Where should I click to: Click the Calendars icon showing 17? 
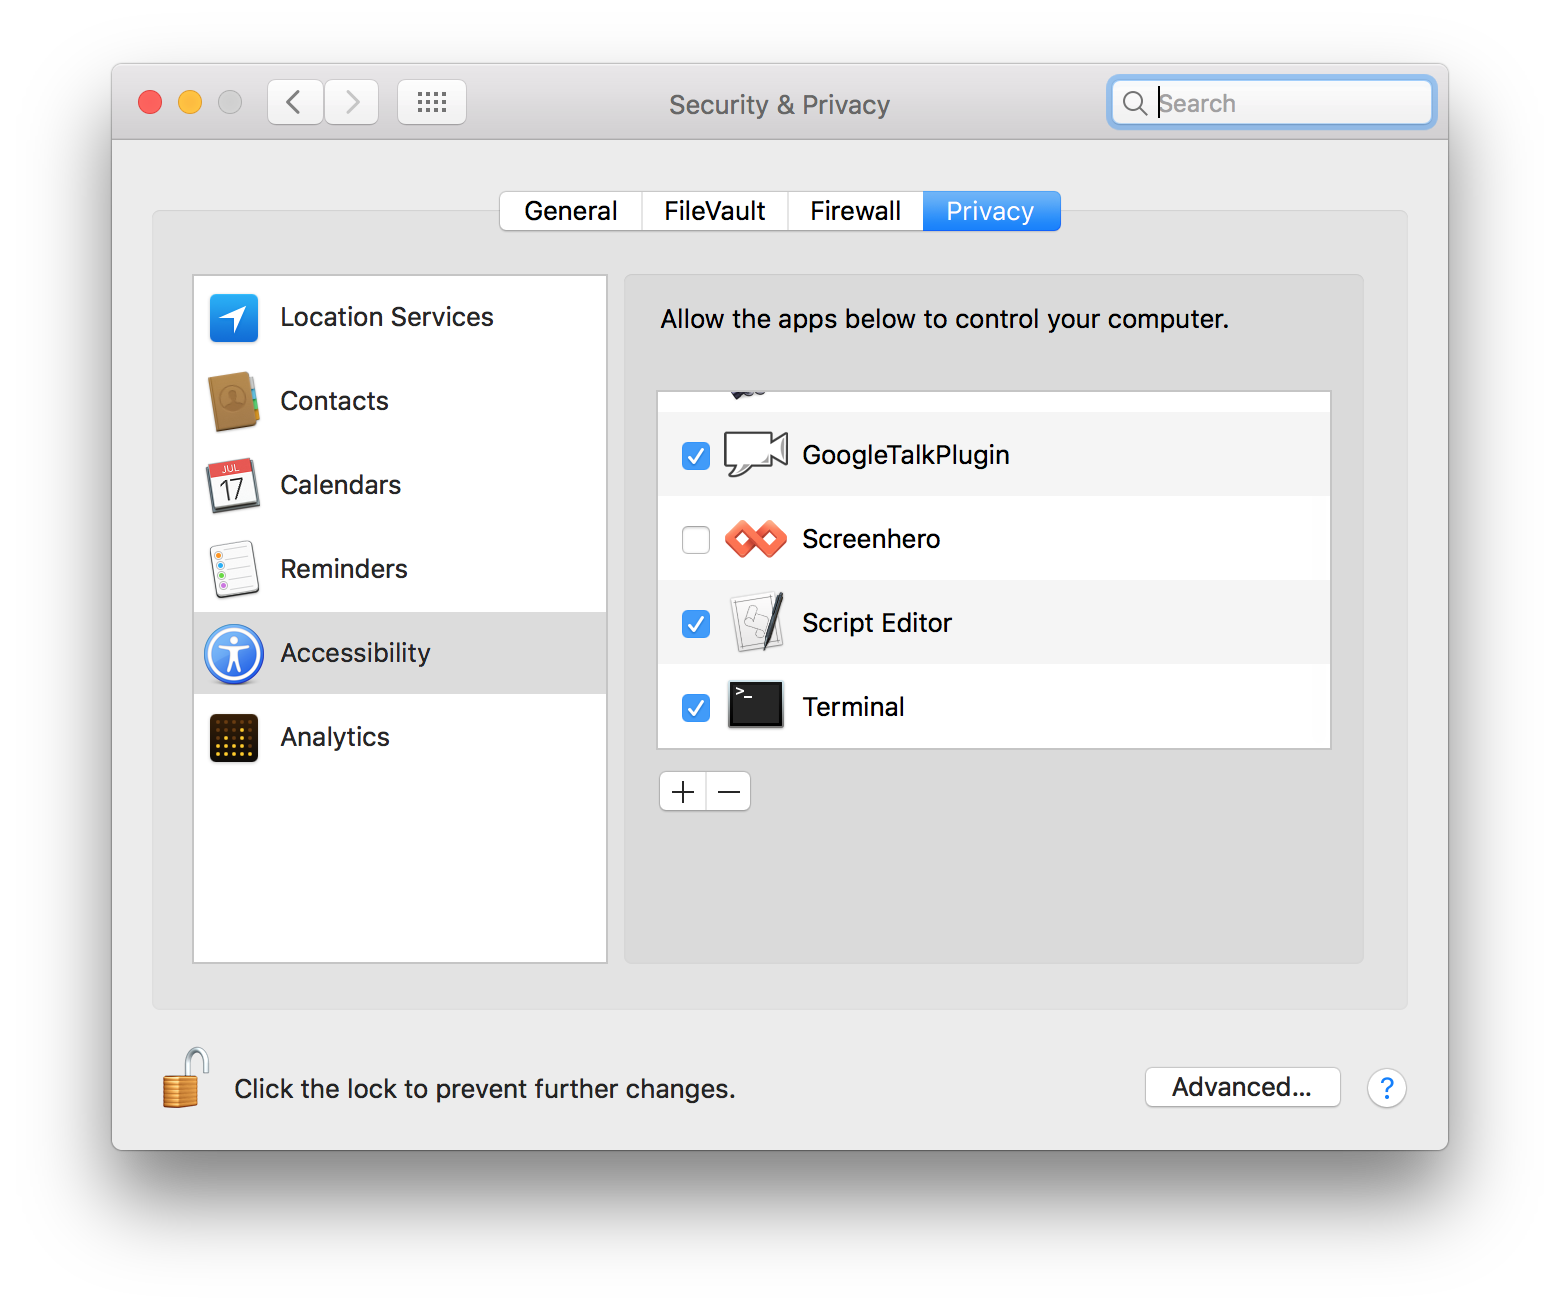coord(233,485)
